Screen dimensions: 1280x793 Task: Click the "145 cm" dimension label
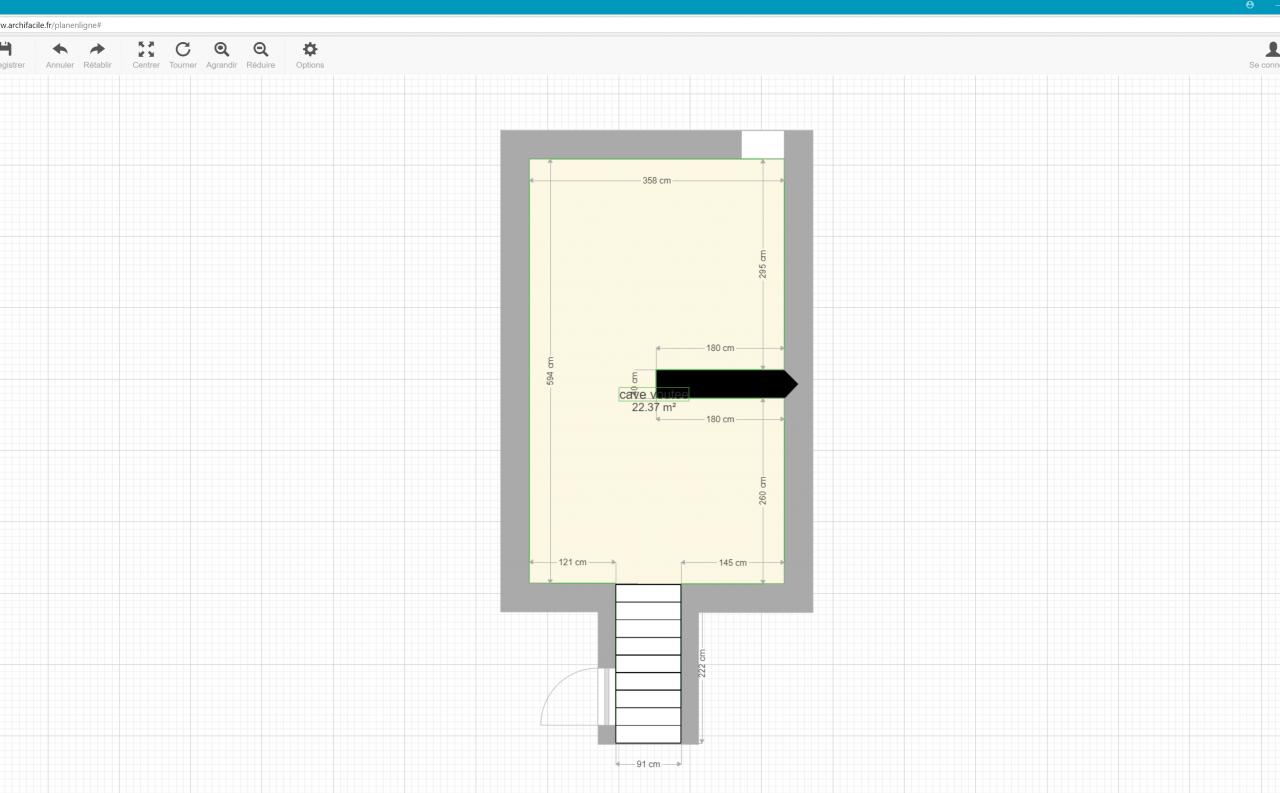733,563
